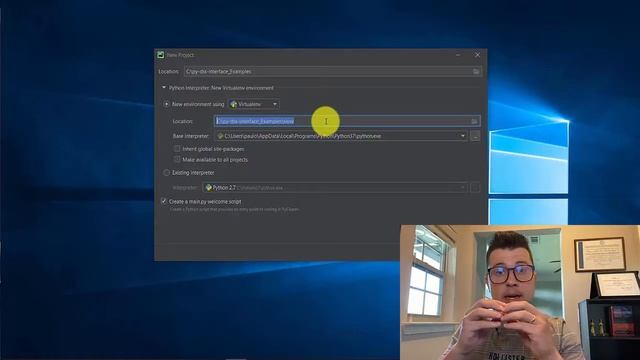This screenshot has height=360, width=640.
Task: Click the PyCharm icon in the New Project title bar
Action: pos(161,55)
